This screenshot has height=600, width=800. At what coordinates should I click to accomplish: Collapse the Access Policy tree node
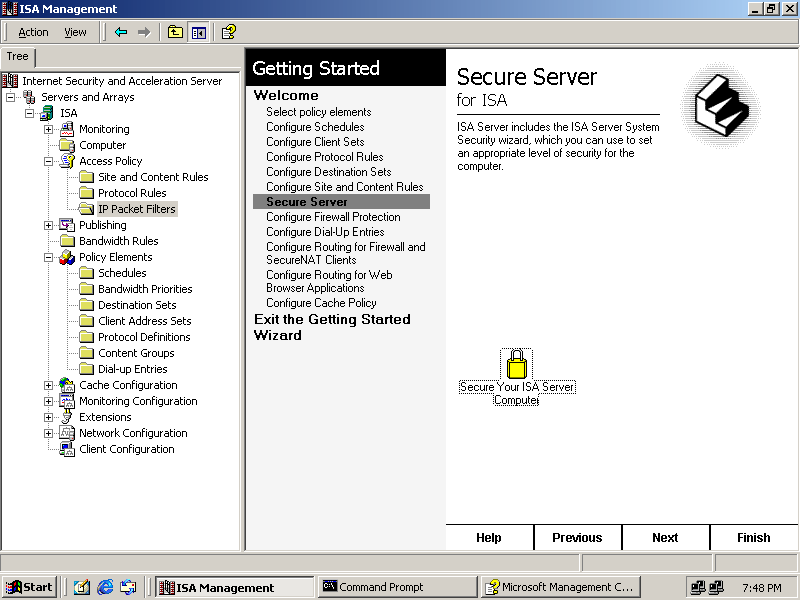[48, 161]
